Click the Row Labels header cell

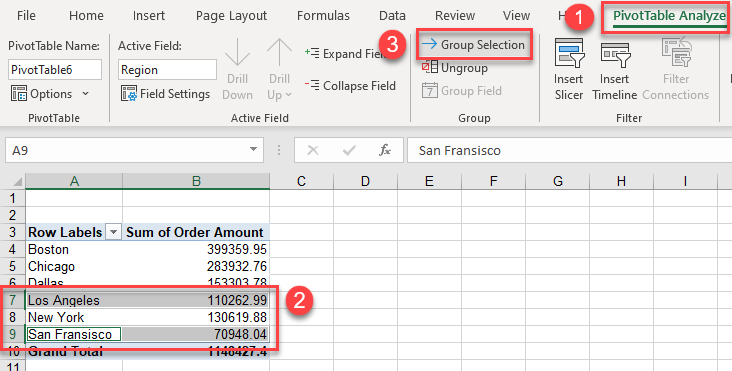click(x=65, y=232)
